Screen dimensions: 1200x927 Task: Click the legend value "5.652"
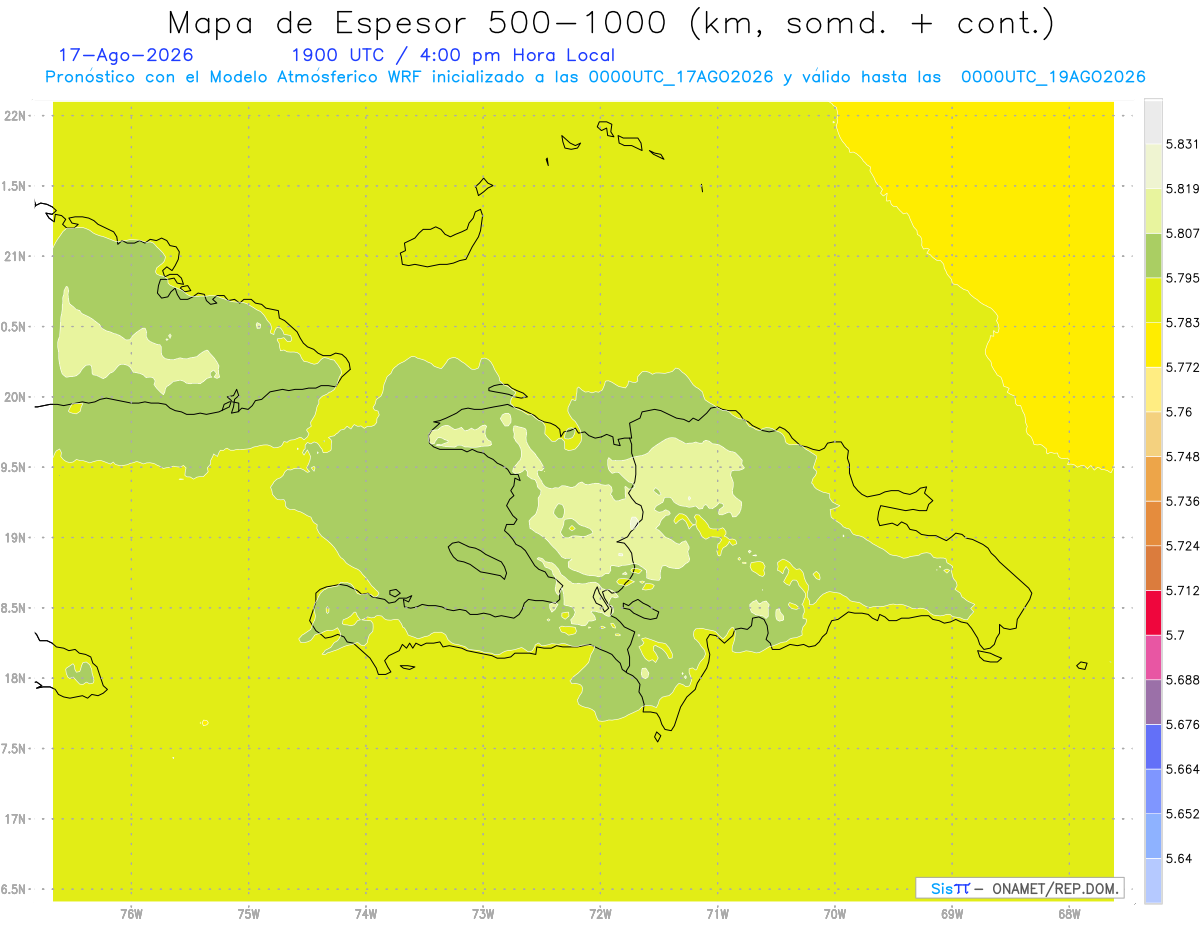(1182, 814)
